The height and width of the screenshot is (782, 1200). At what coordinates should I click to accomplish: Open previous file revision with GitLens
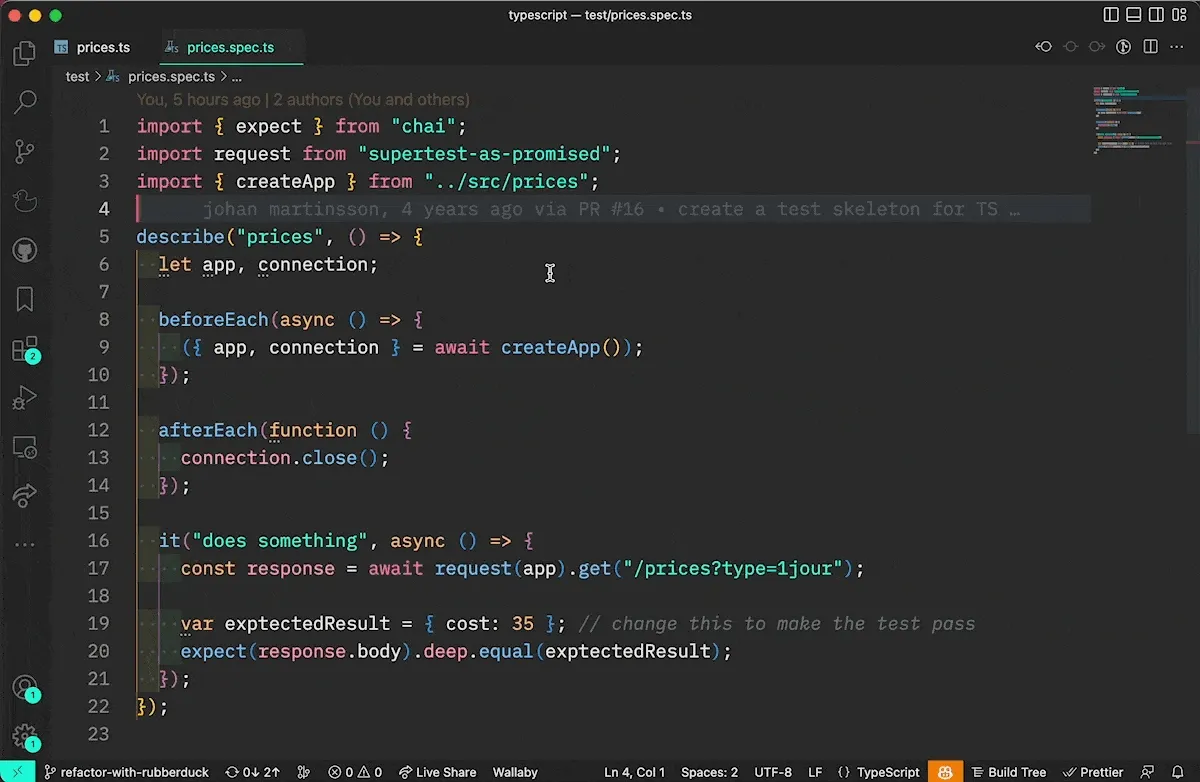tap(1044, 47)
